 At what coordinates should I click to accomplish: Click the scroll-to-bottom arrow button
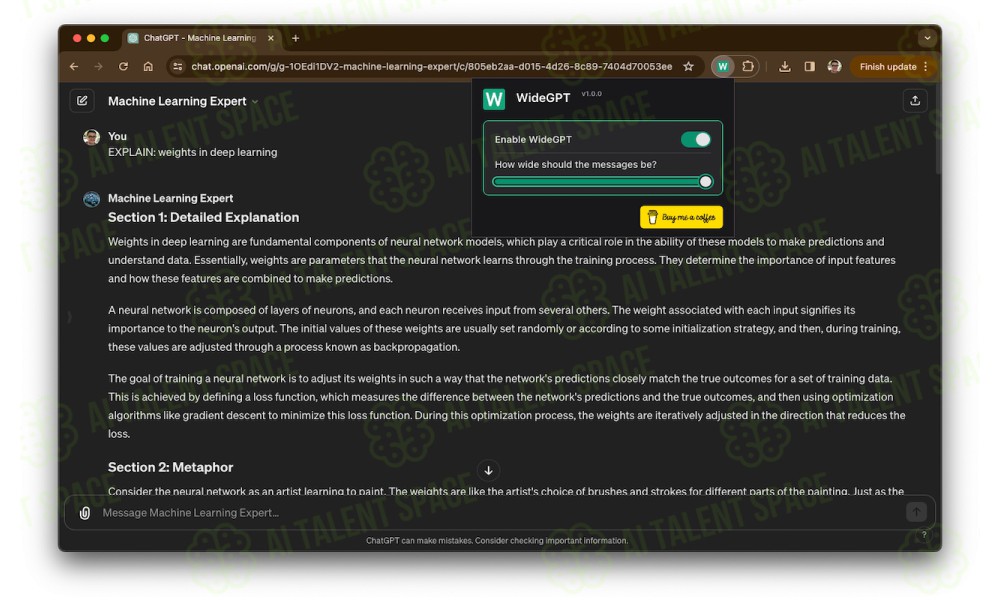[489, 471]
